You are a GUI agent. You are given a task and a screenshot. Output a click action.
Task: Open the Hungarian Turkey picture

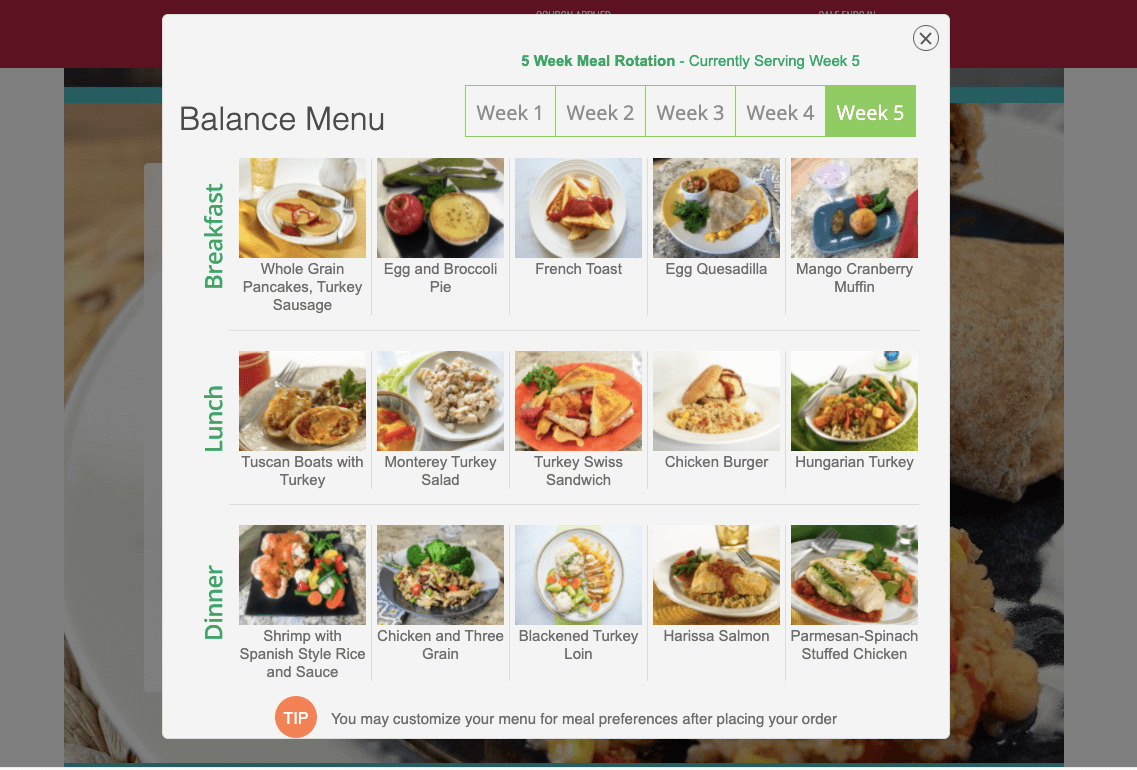point(854,401)
